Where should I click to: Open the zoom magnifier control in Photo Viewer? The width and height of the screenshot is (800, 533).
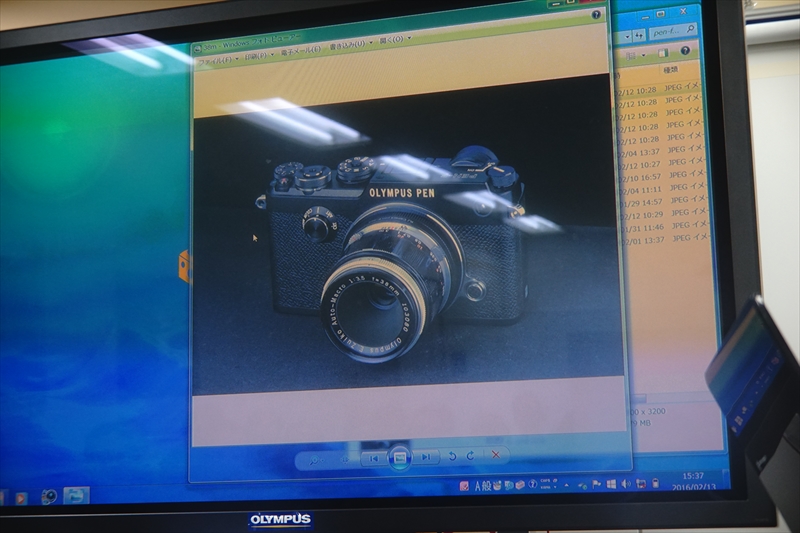pos(316,461)
